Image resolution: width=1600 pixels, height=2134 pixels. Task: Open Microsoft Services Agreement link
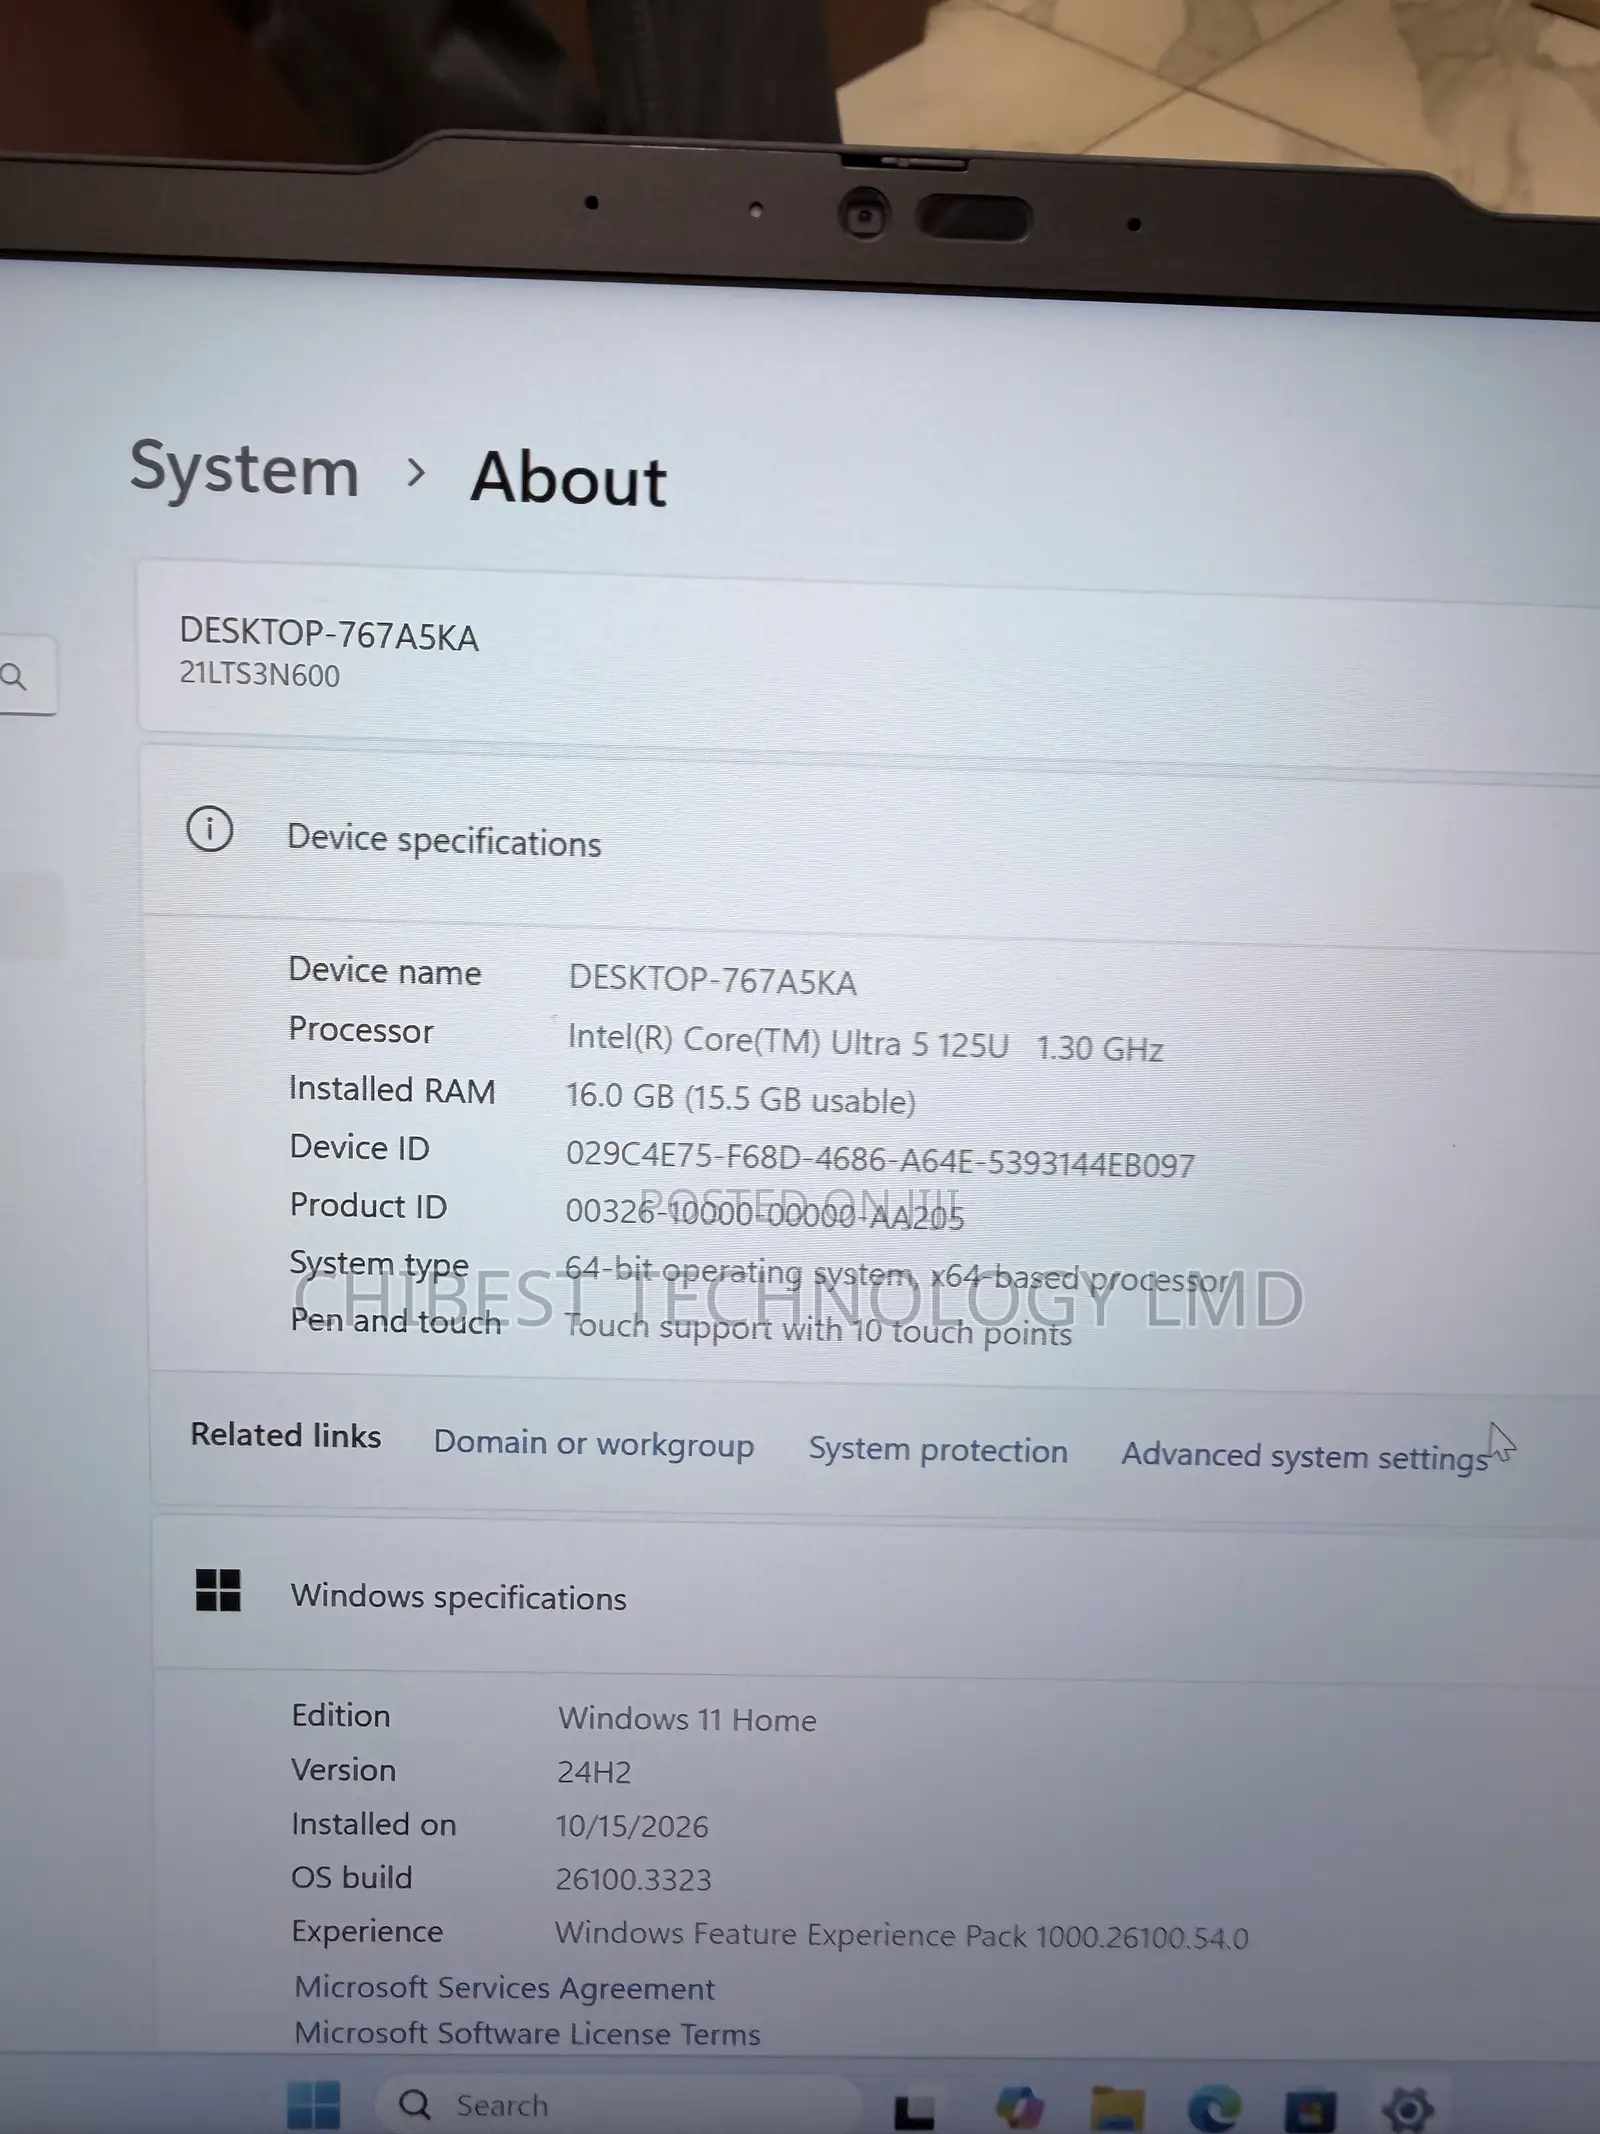(x=505, y=1987)
